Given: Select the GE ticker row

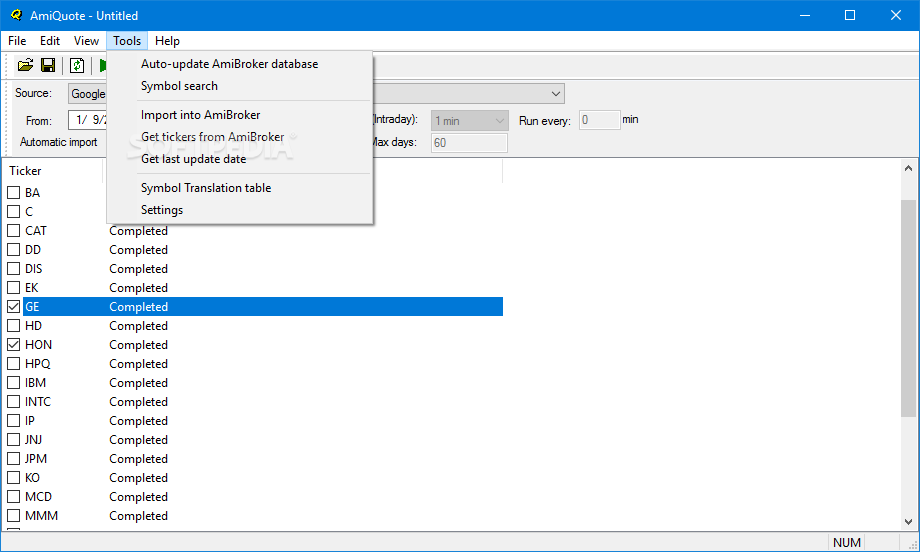Looking at the screenshot, I should 263,306.
